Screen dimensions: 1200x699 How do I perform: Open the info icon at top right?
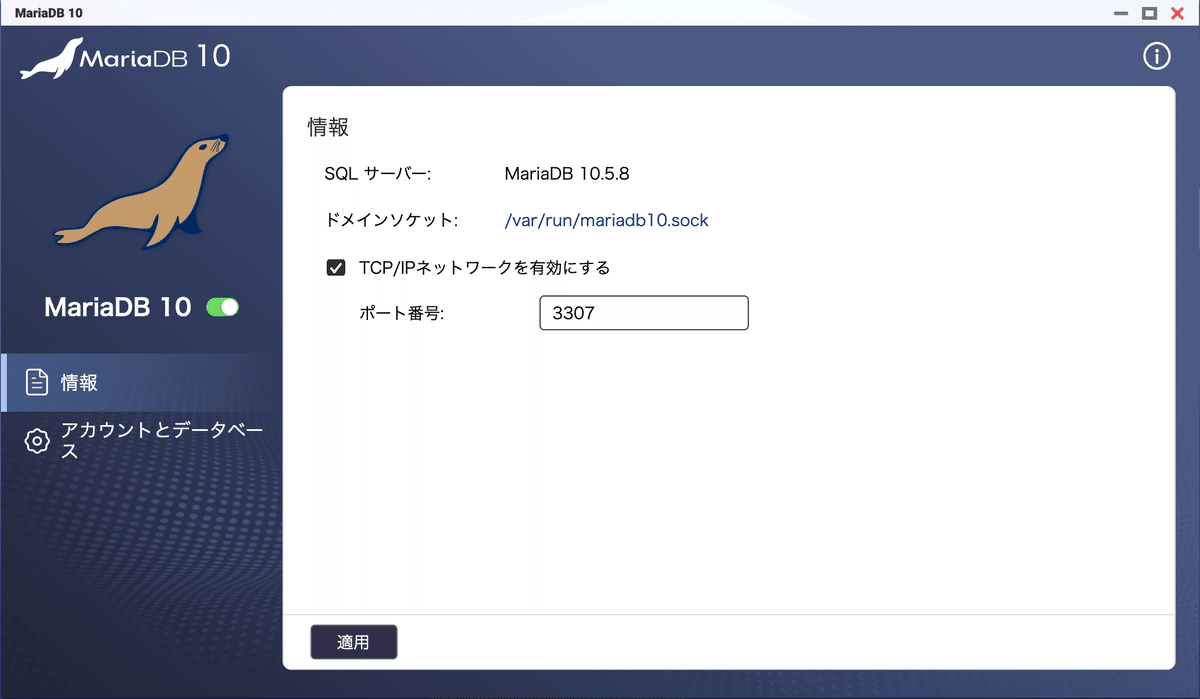coord(1156,57)
